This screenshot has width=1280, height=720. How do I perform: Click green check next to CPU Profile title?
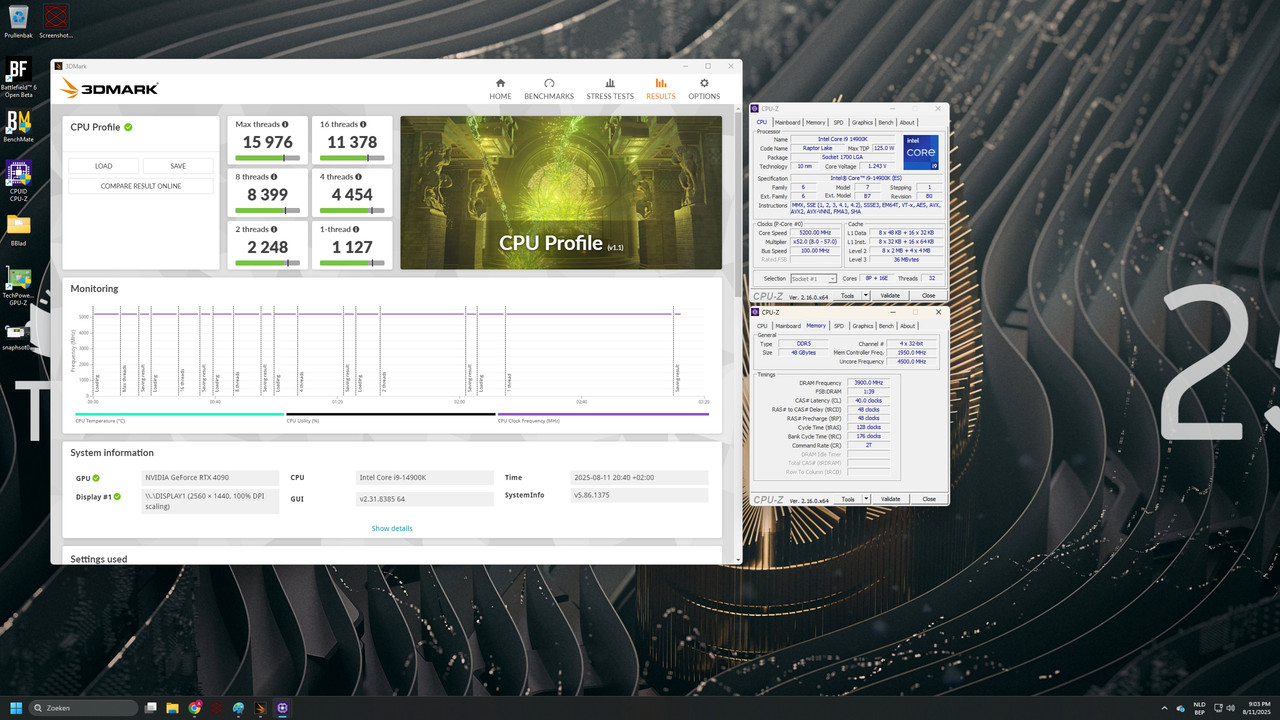point(128,127)
